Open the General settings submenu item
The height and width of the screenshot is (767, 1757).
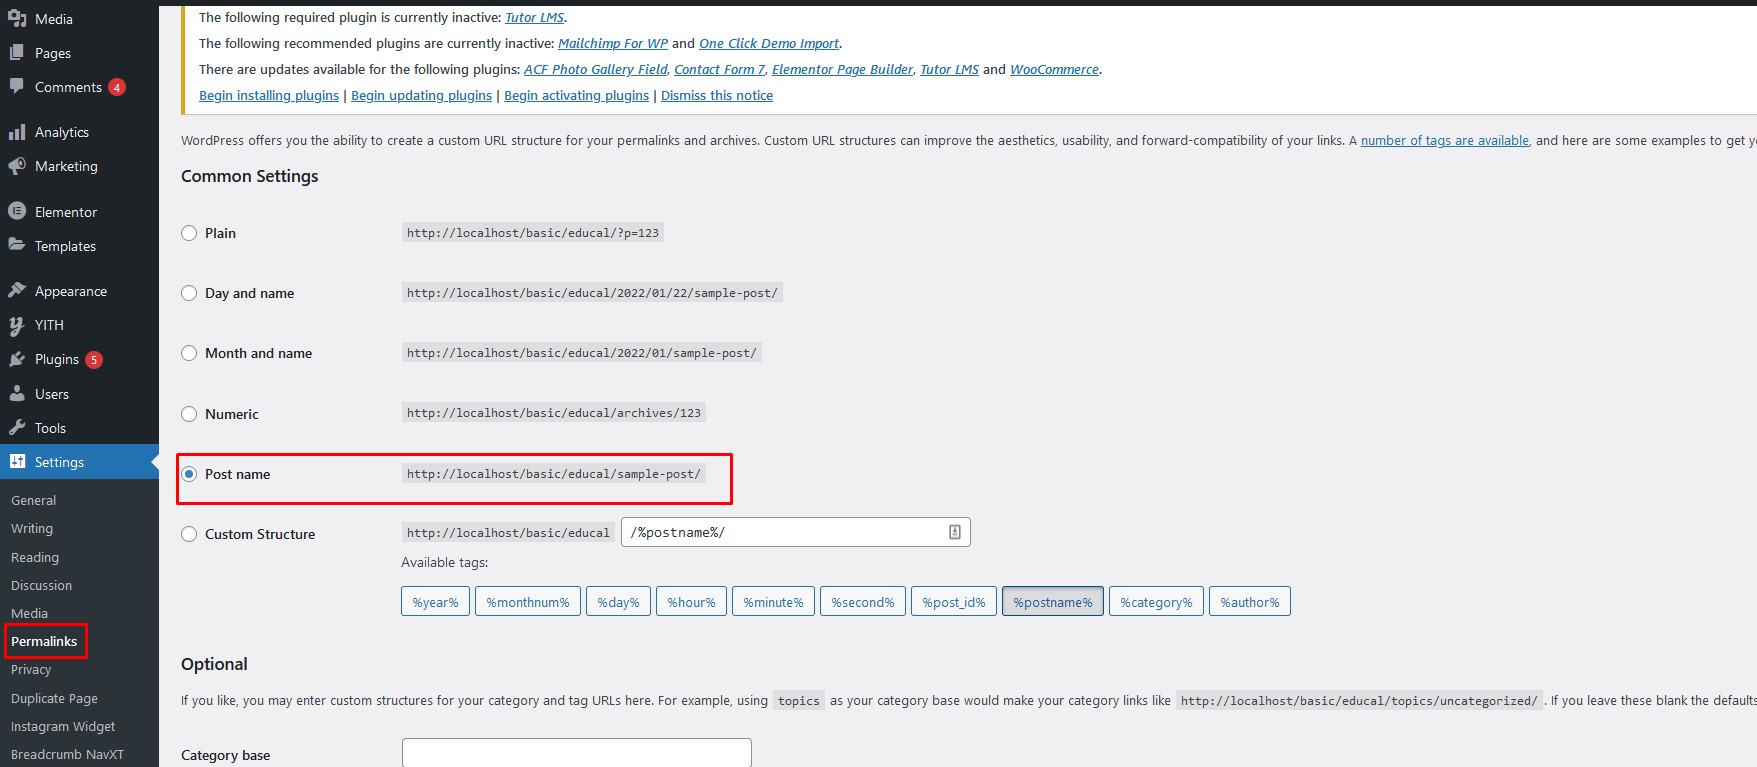(33, 500)
